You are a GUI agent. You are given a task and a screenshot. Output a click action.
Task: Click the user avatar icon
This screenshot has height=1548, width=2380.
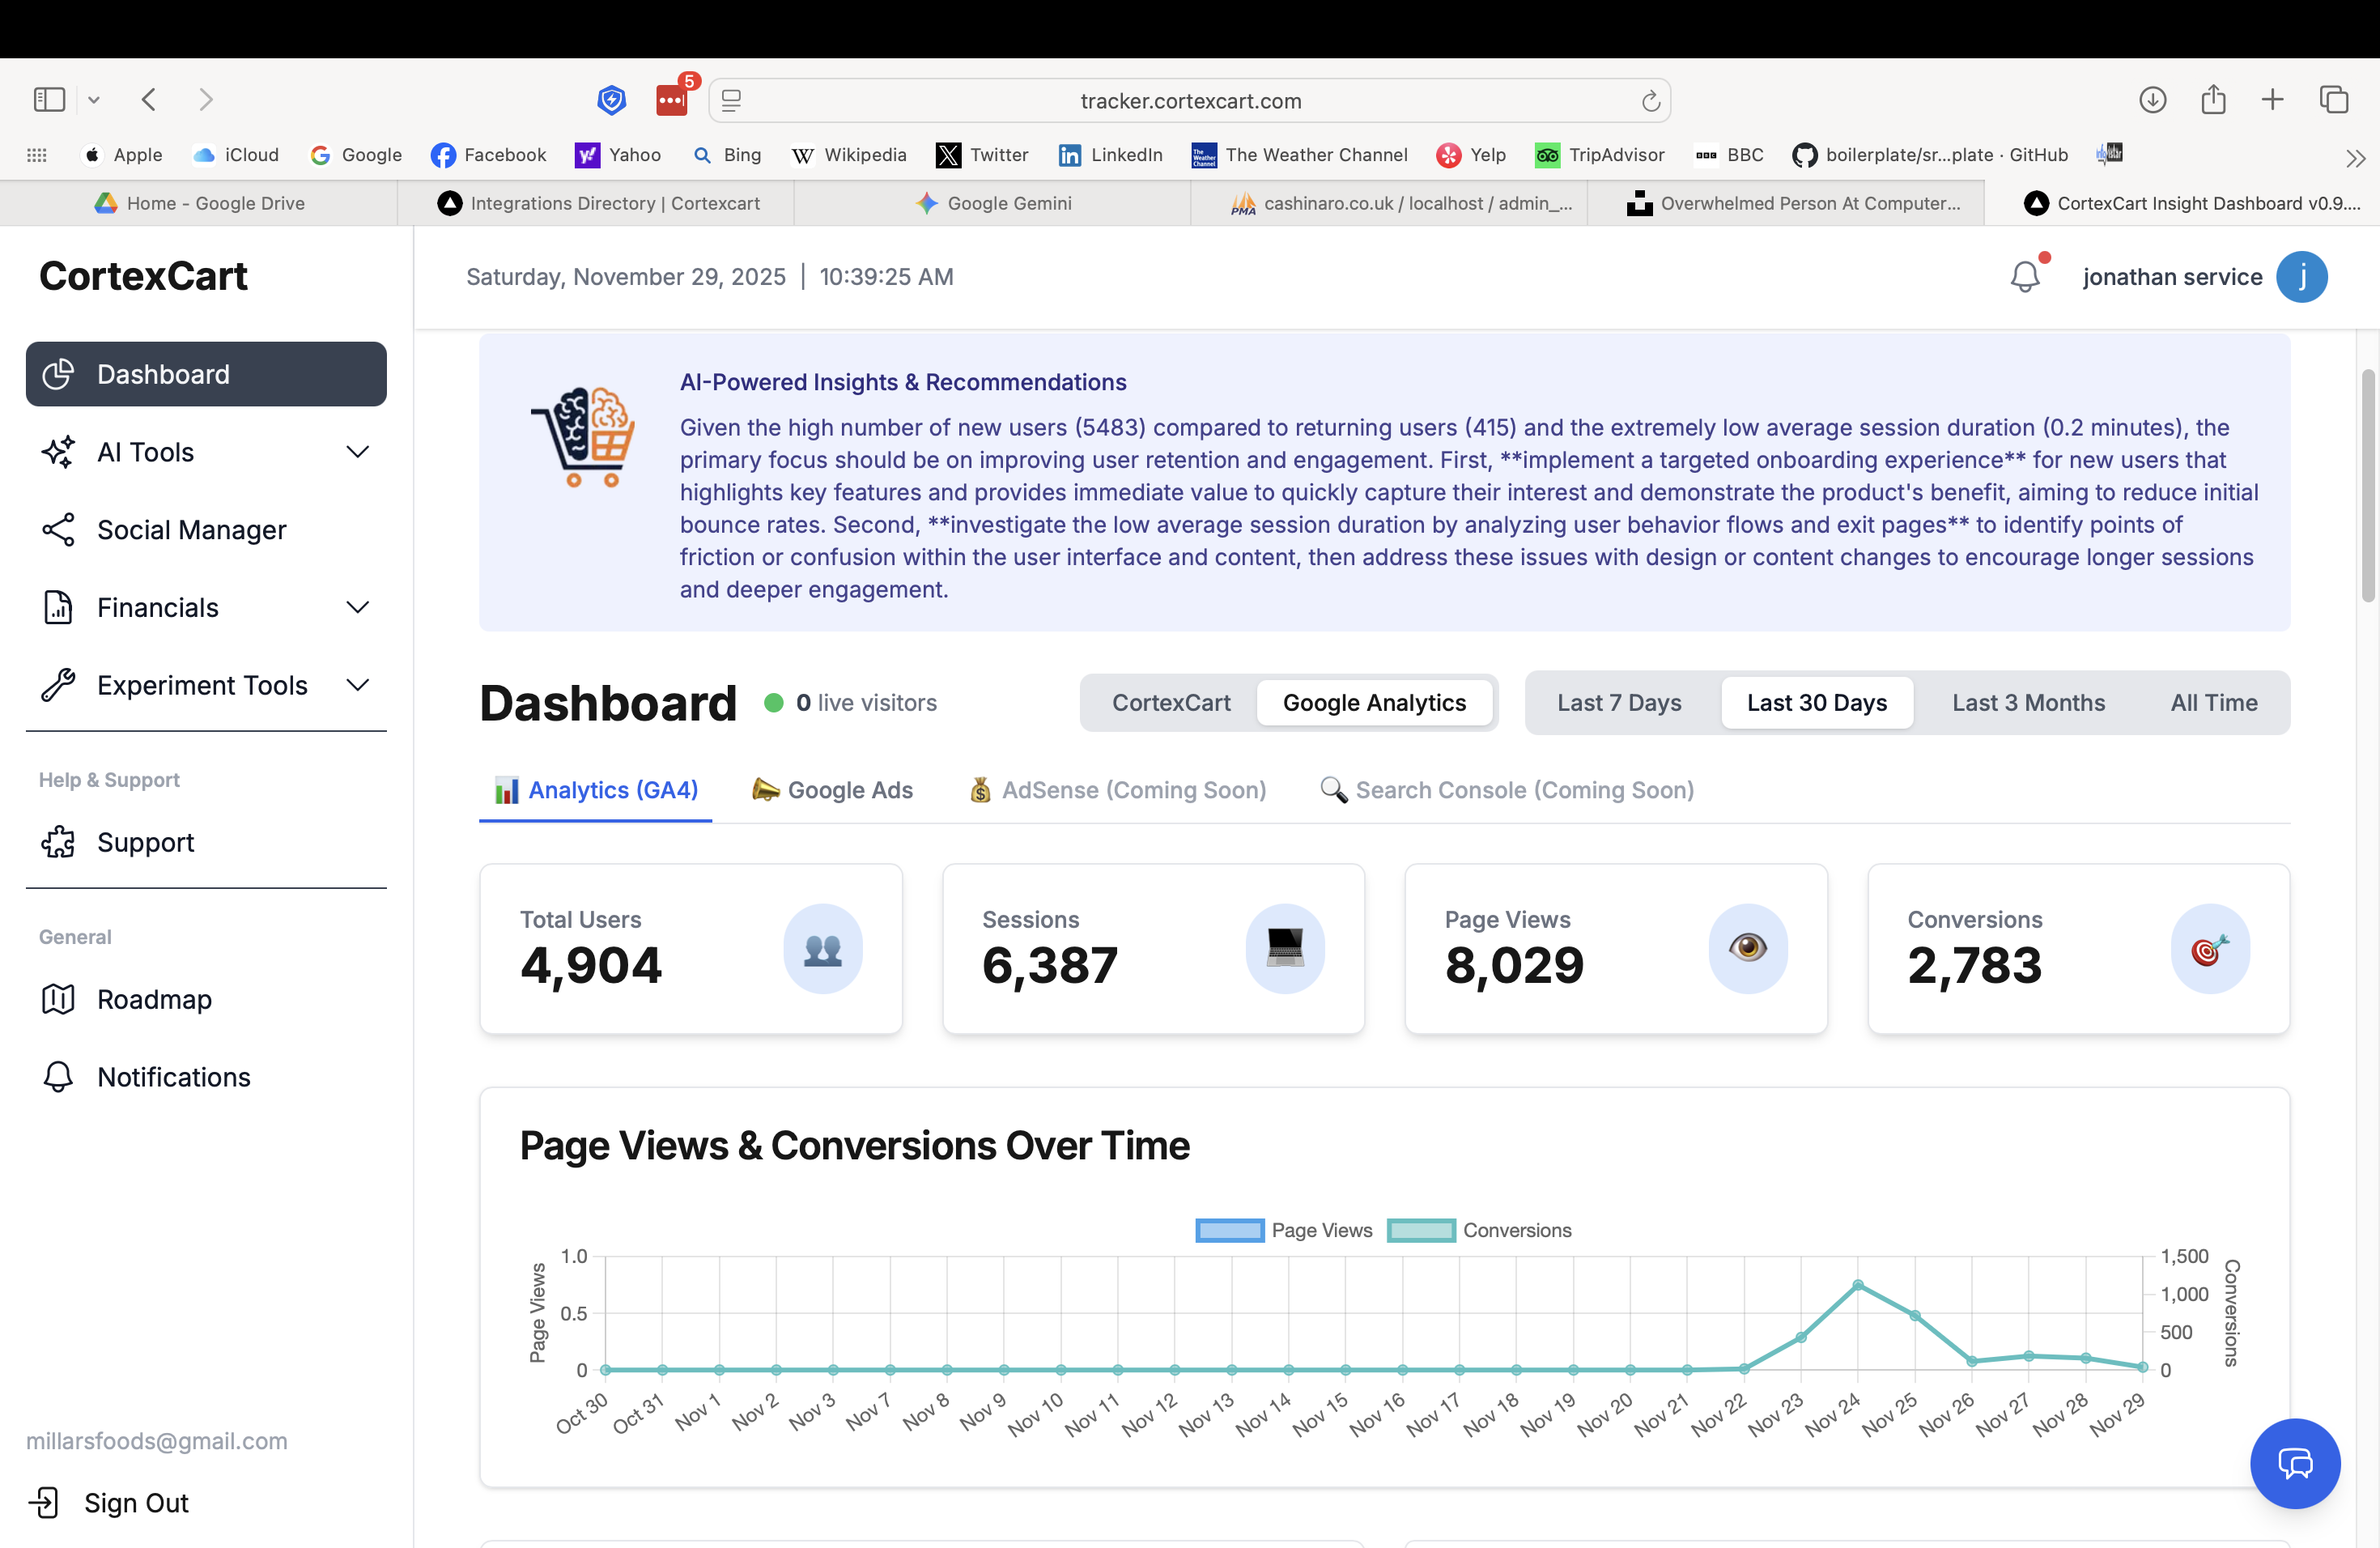click(2301, 276)
